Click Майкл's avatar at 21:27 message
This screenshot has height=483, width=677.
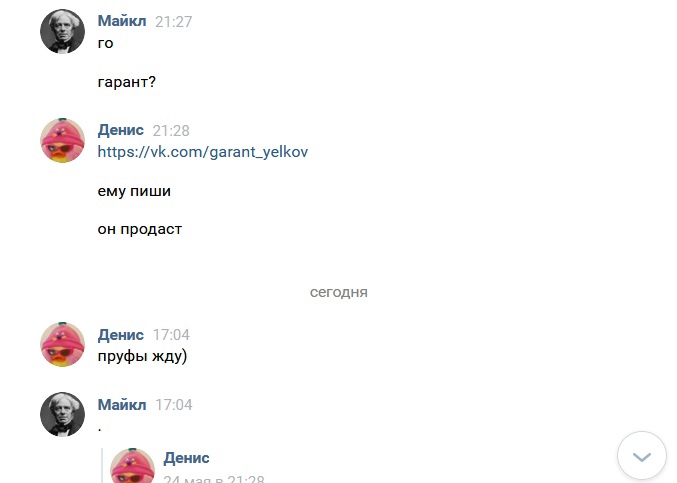tap(62, 31)
